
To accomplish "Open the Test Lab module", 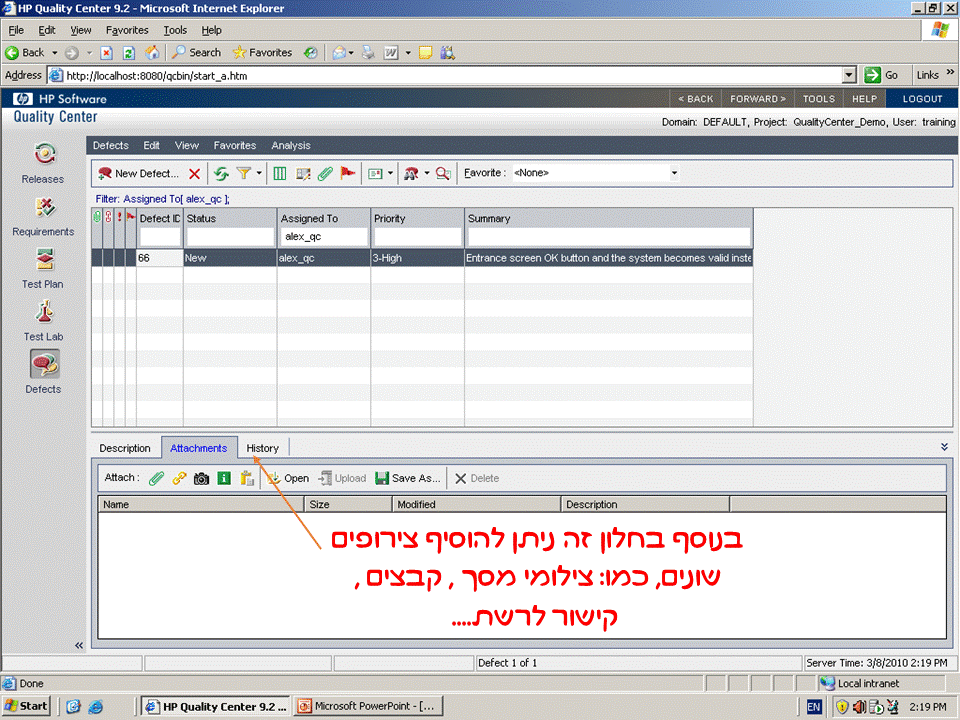I will coord(43,321).
